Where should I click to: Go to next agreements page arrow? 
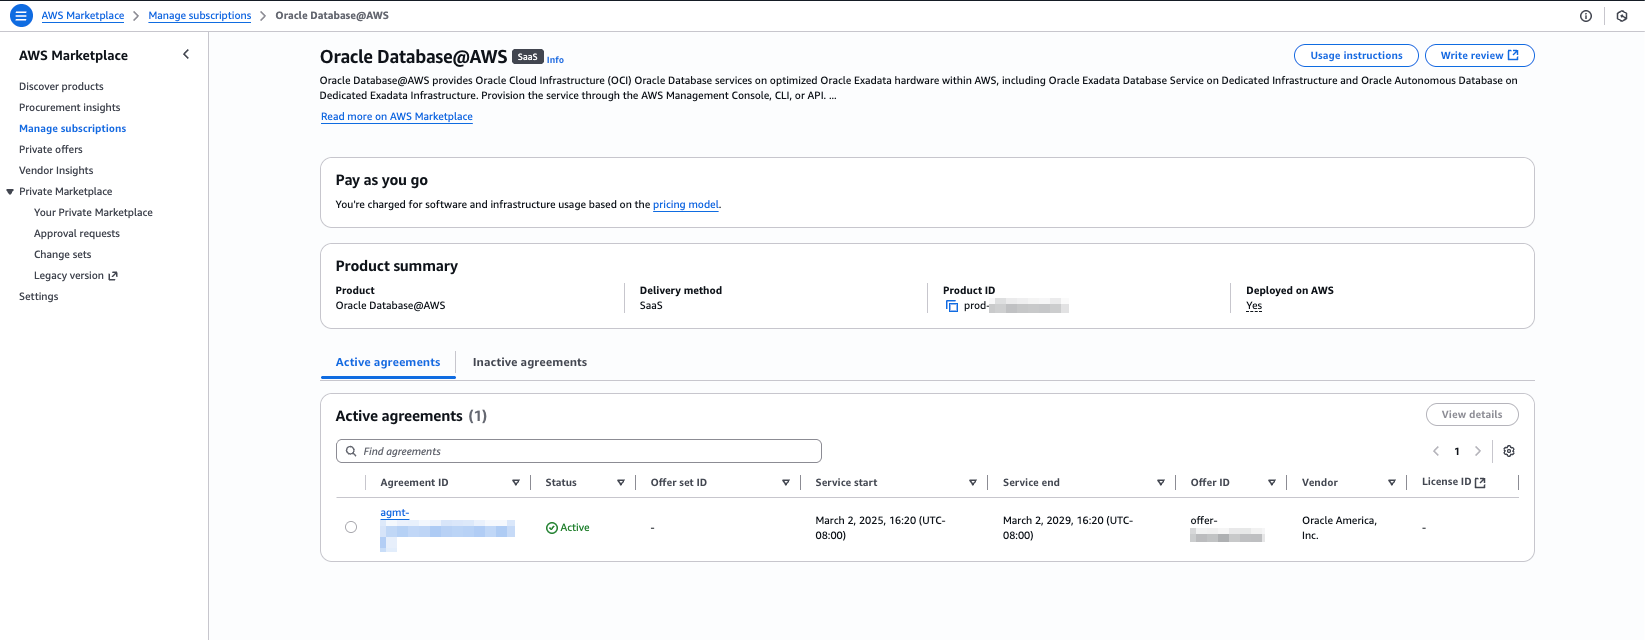(1478, 451)
